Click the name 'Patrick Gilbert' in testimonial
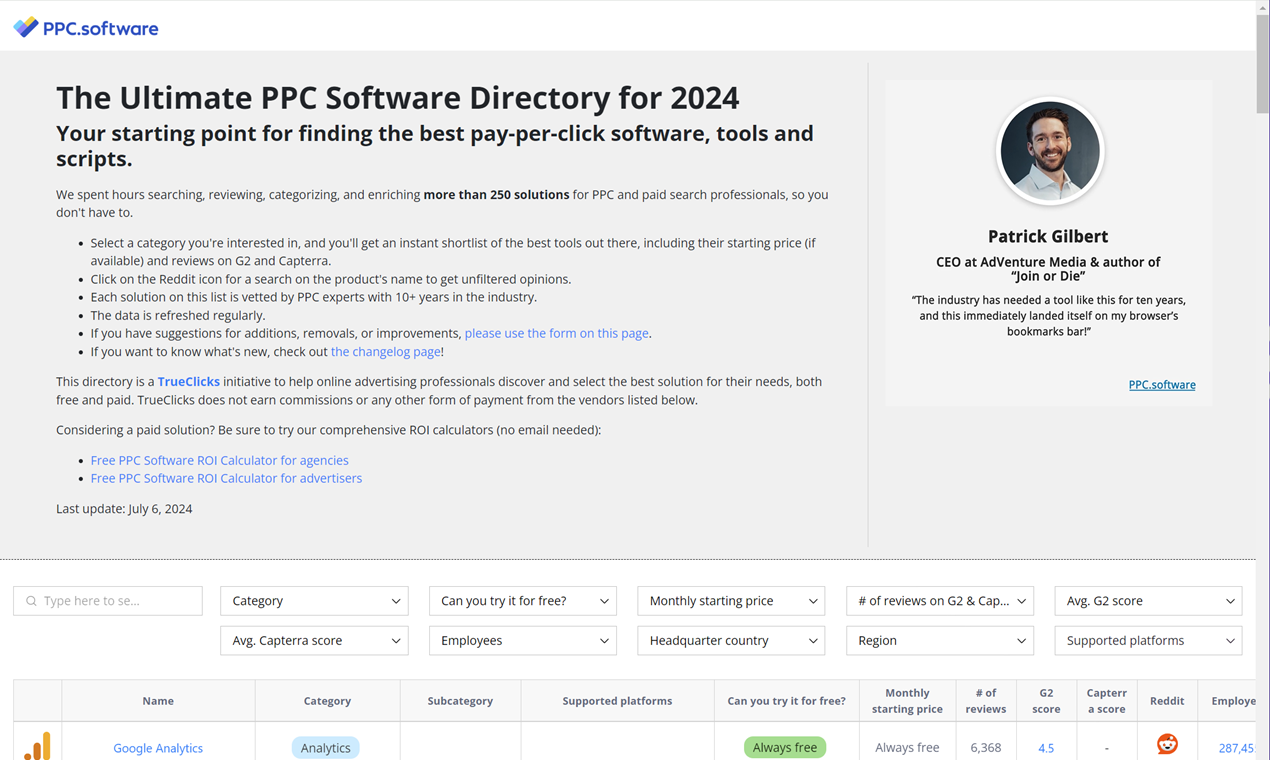1270x760 pixels. pos(1048,237)
